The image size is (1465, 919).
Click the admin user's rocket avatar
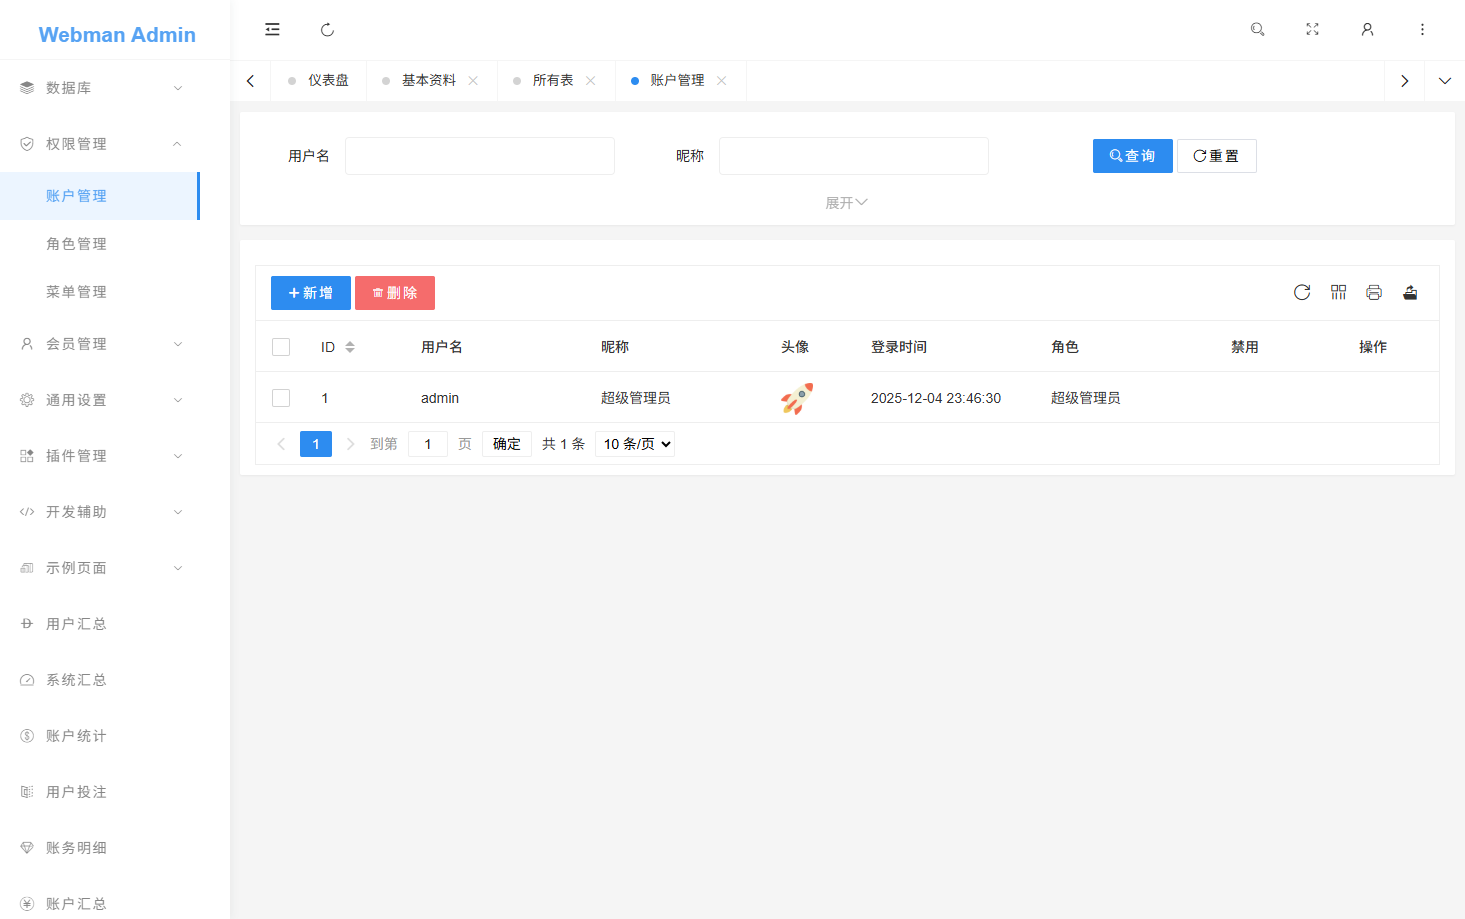[796, 397]
